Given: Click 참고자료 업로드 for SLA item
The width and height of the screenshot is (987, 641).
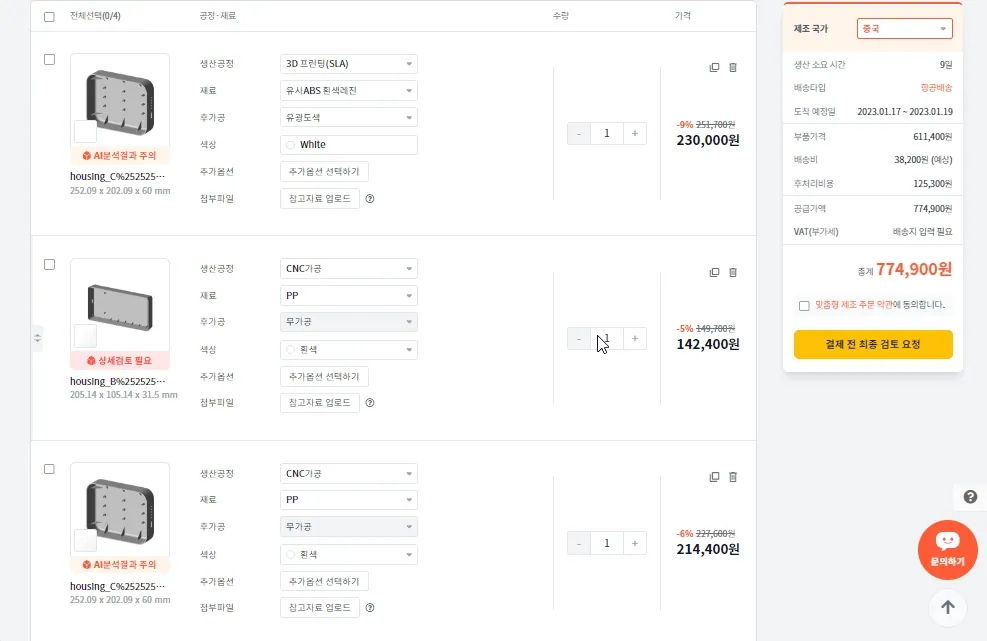Looking at the screenshot, I should pyautogui.click(x=320, y=198).
